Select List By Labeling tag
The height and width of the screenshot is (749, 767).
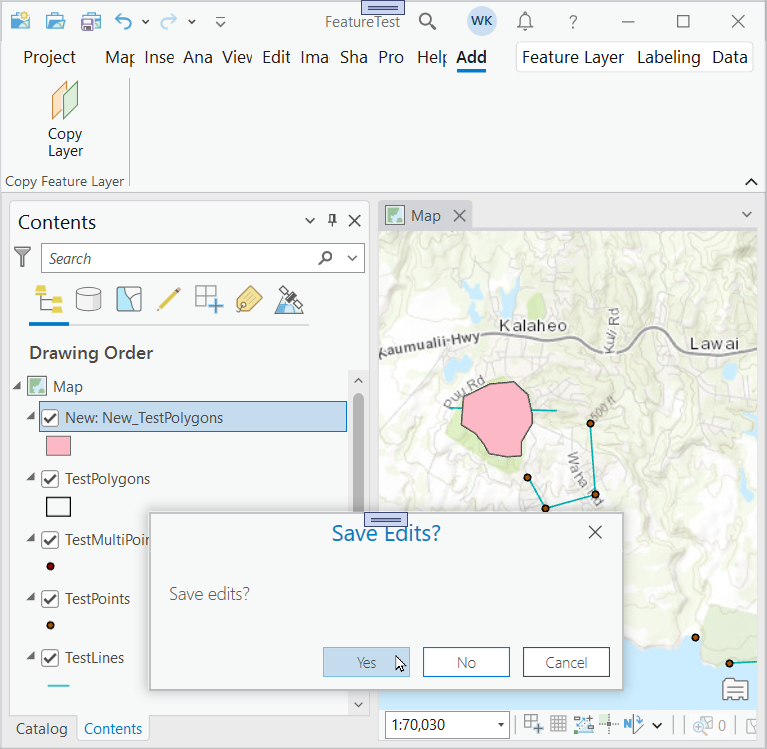pos(249,299)
